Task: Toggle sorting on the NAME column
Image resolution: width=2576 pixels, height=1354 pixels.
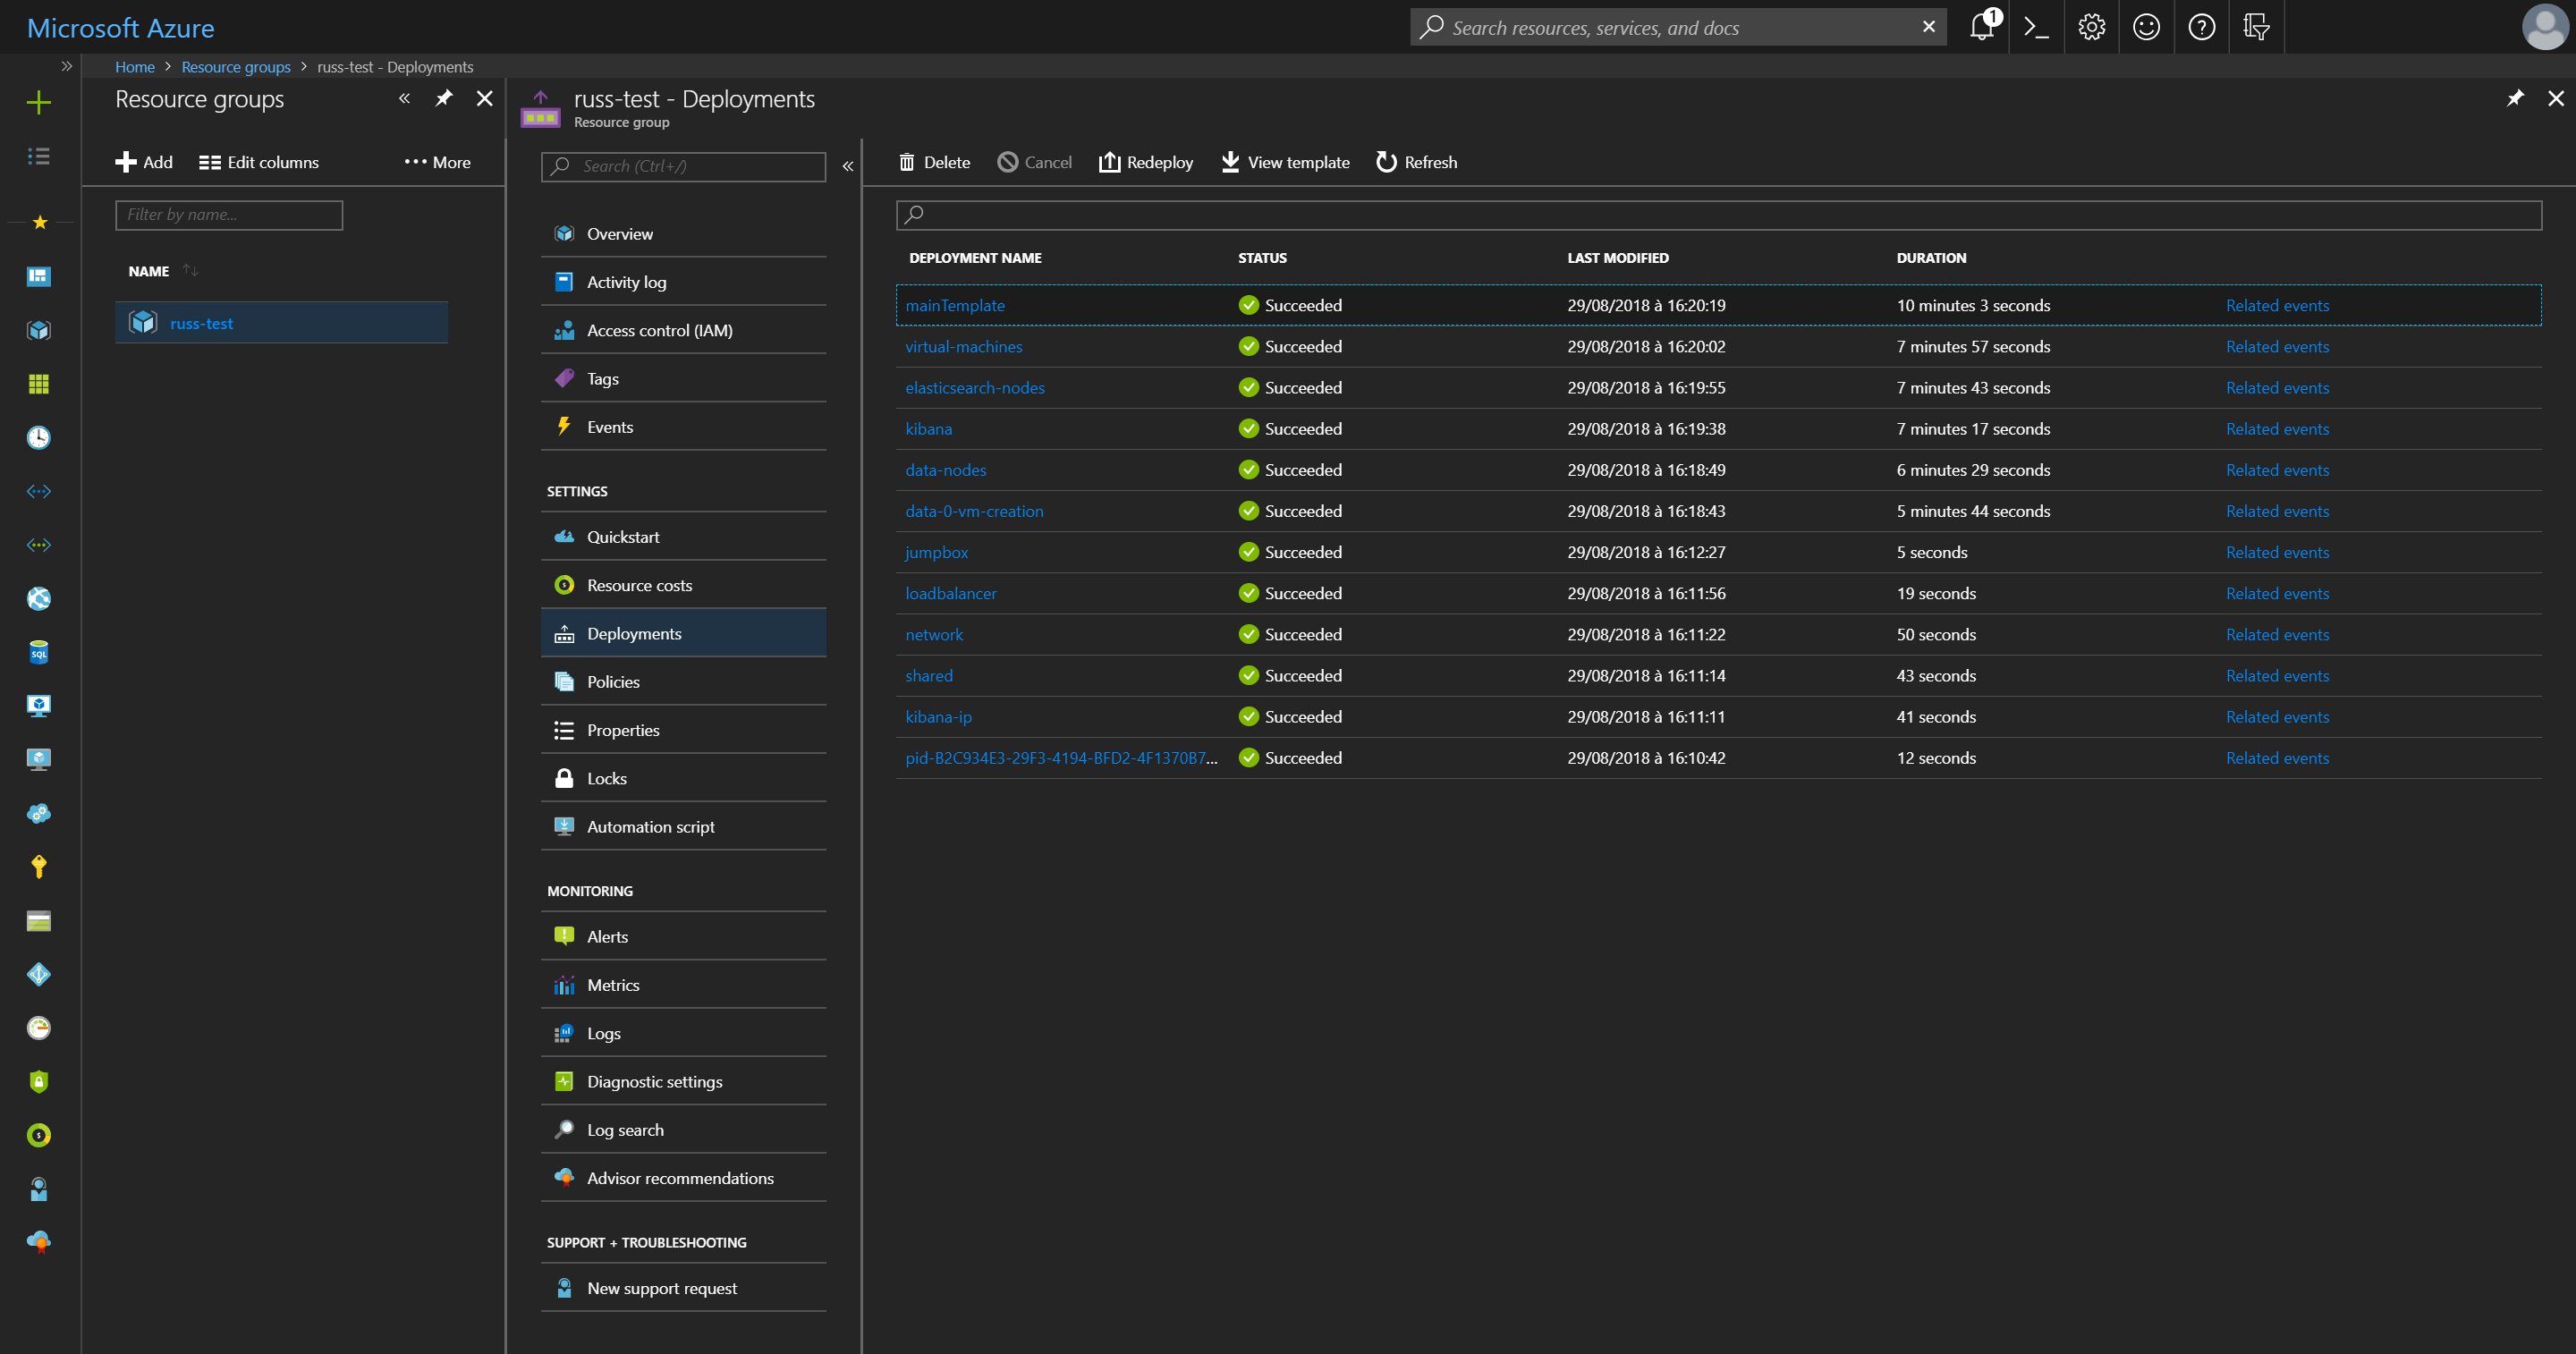Action: point(166,270)
